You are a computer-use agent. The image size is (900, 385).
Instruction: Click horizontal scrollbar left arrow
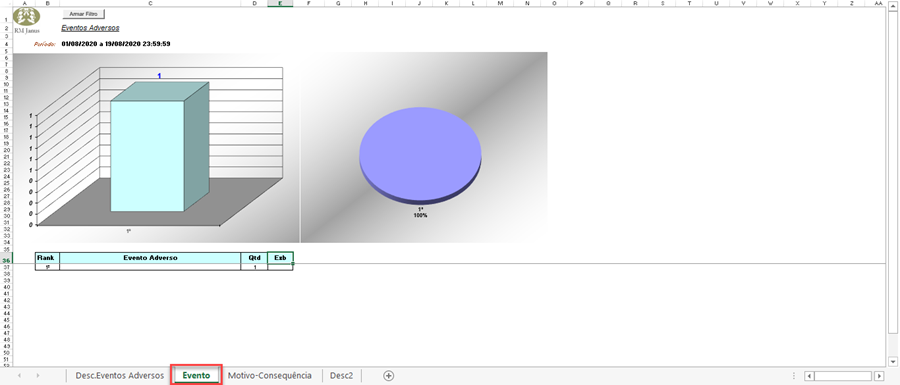809,376
